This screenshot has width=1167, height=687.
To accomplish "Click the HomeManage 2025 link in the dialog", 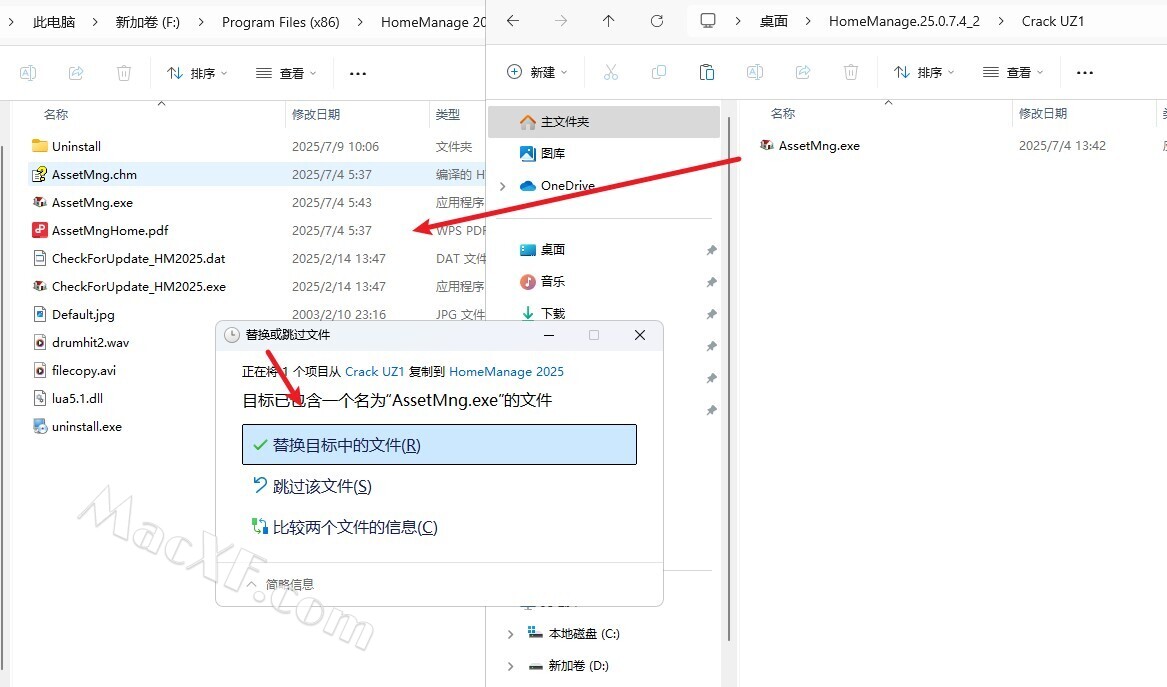I will 506,371.
